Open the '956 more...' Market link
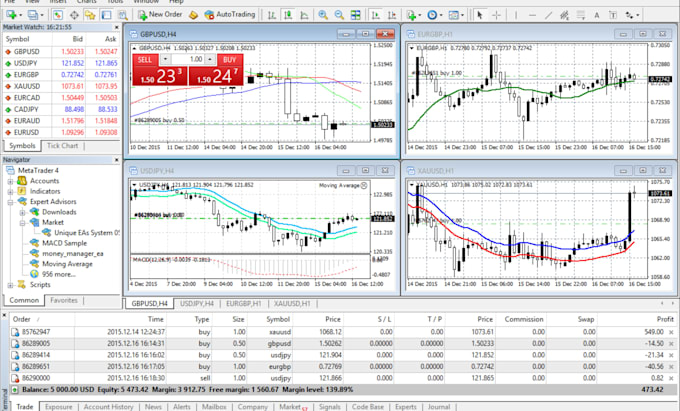680x411 pixels. pos(59,274)
